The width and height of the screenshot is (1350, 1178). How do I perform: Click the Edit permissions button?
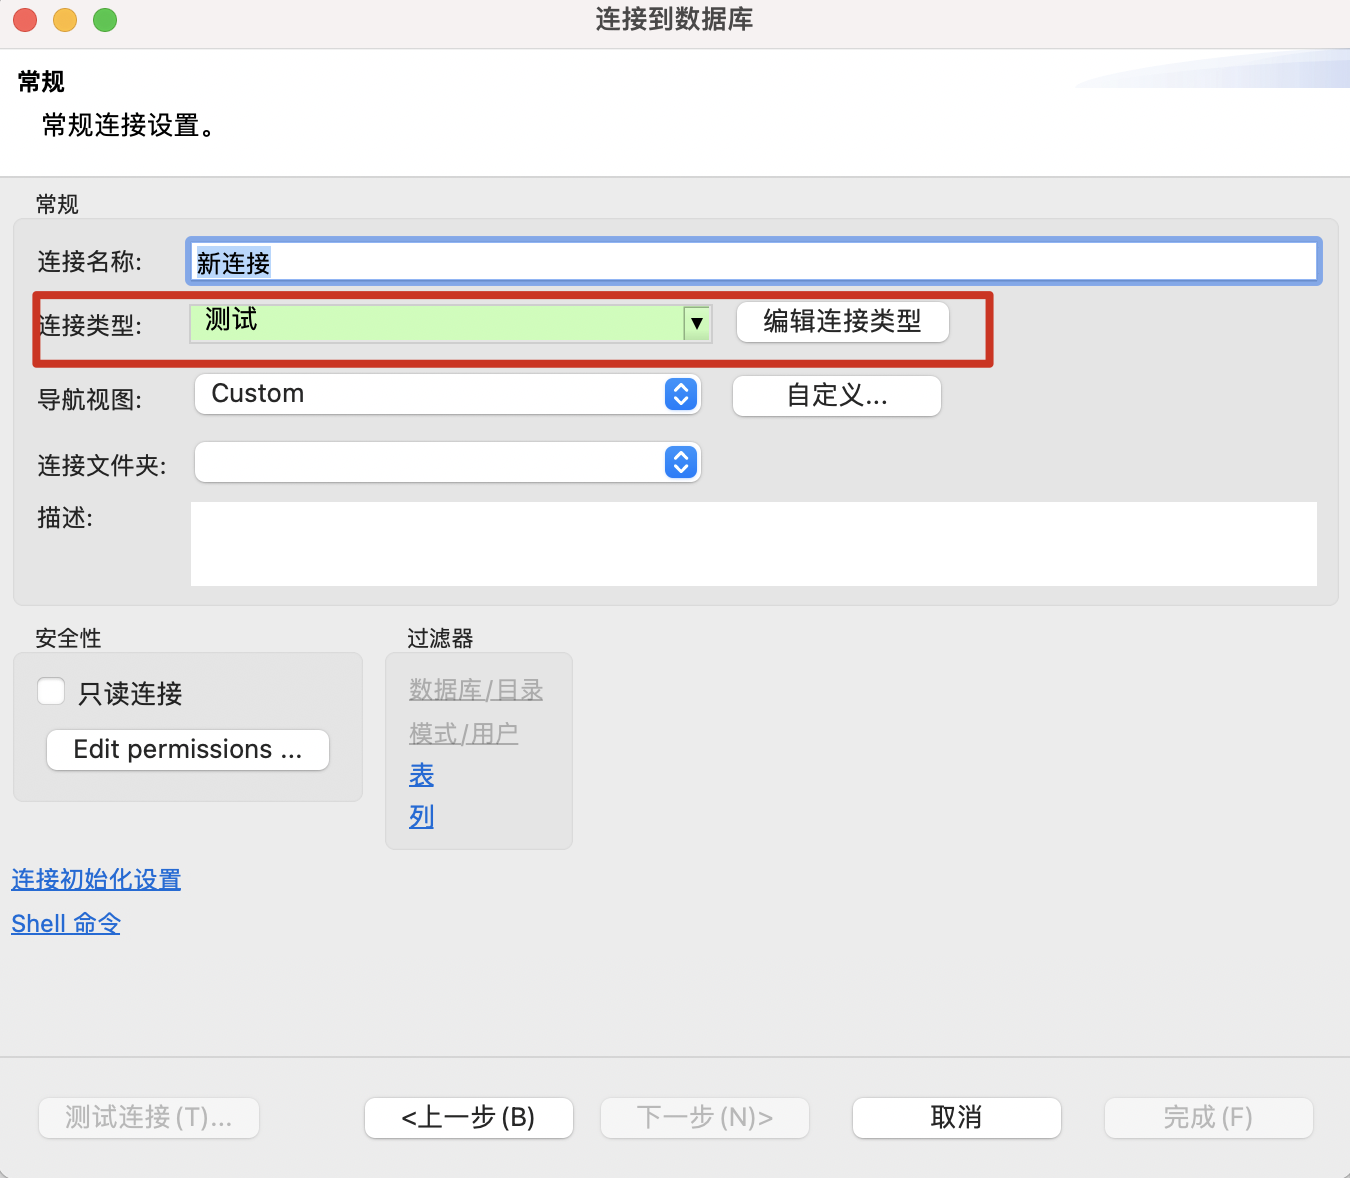click(x=187, y=749)
